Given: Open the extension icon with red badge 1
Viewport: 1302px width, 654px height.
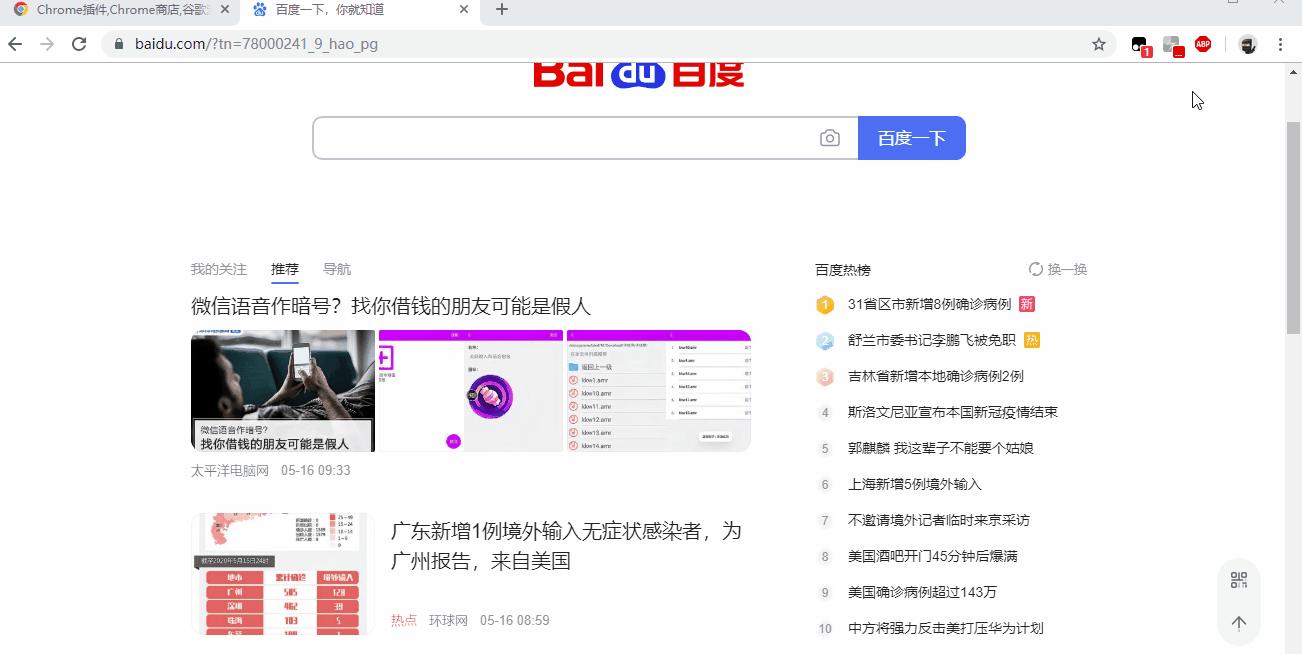Looking at the screenshot, I should tap(1139, 44).
